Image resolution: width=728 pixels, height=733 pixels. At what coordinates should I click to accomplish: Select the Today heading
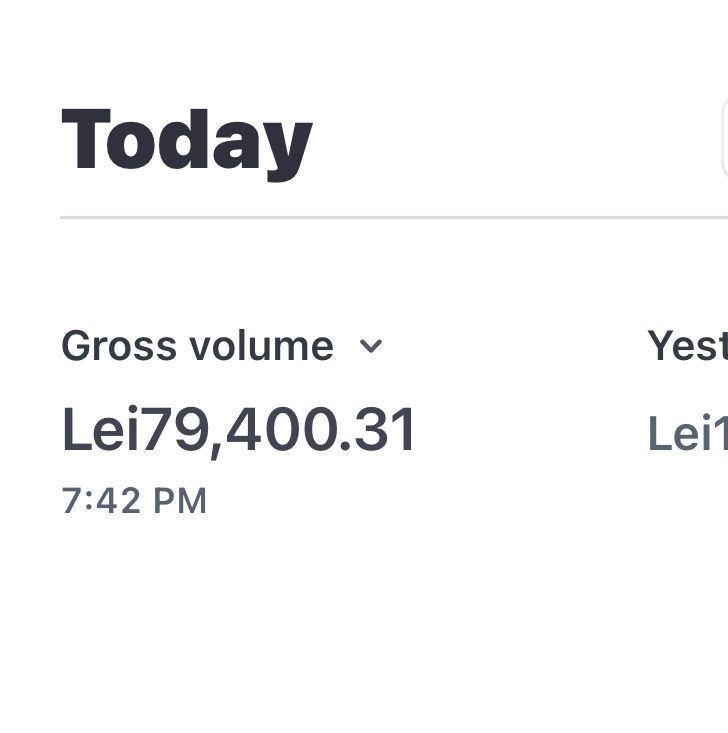pos(187,141)
